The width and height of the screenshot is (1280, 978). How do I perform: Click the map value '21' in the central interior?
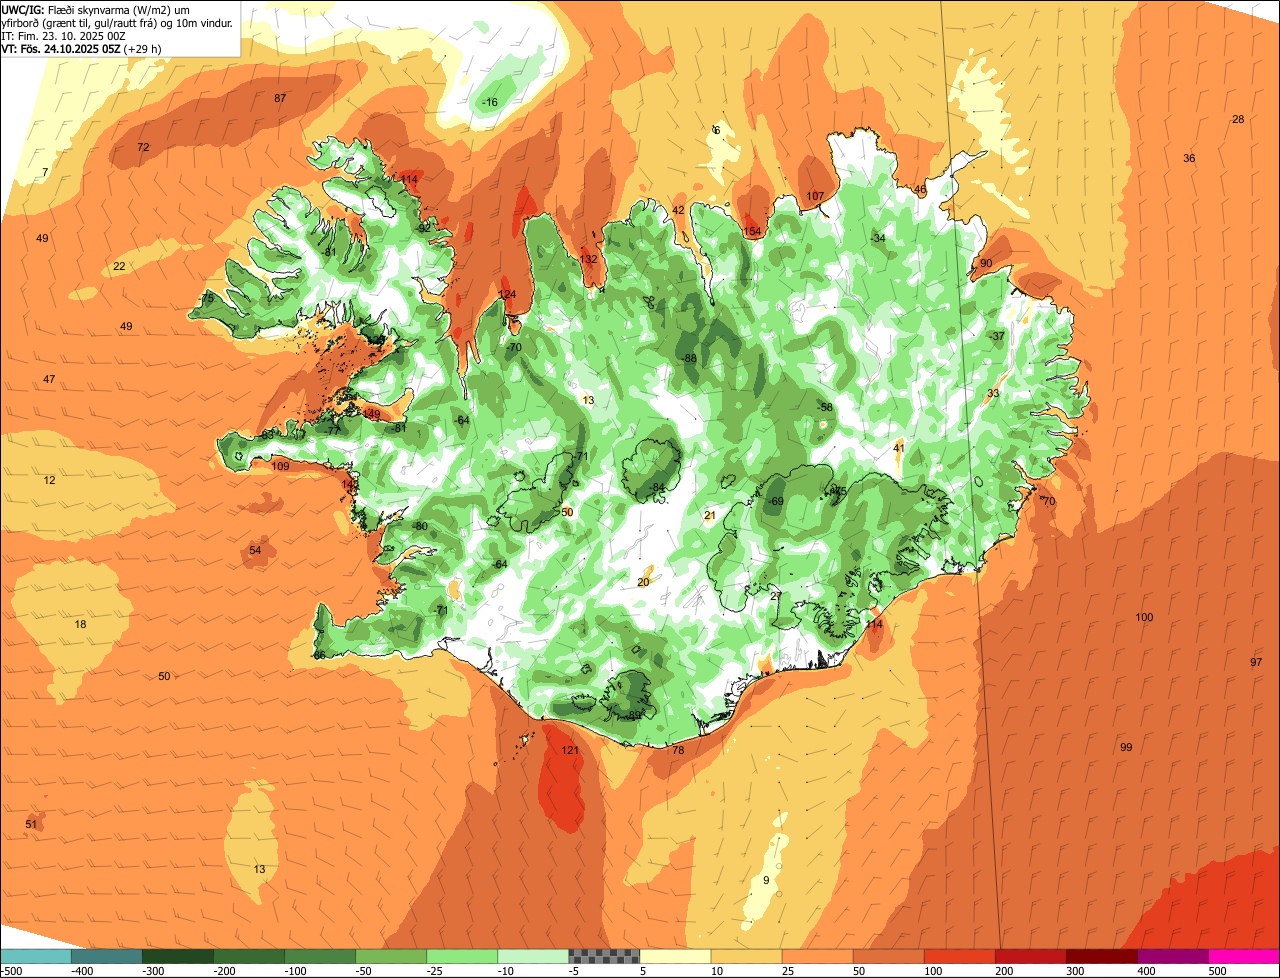710,515
